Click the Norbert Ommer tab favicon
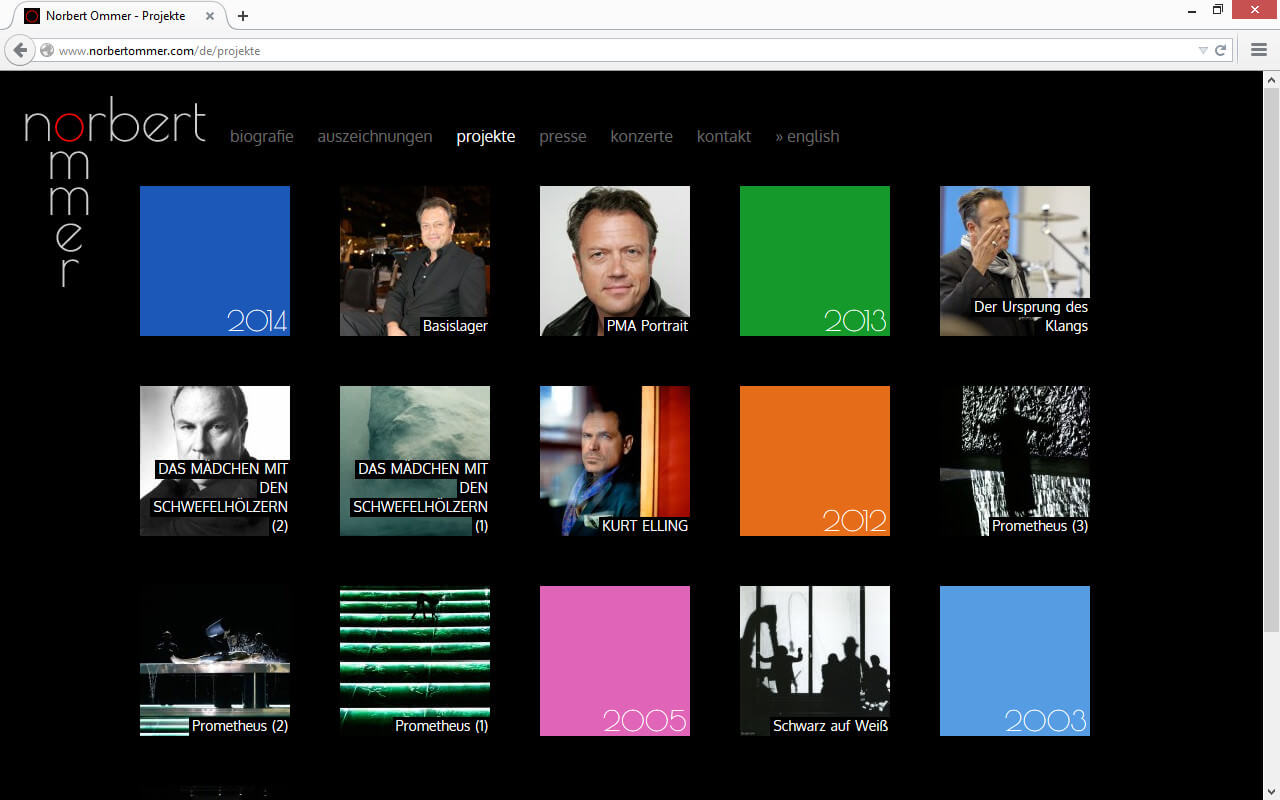The width and height of the screenshot is (1280, 800). coord(32,16)
